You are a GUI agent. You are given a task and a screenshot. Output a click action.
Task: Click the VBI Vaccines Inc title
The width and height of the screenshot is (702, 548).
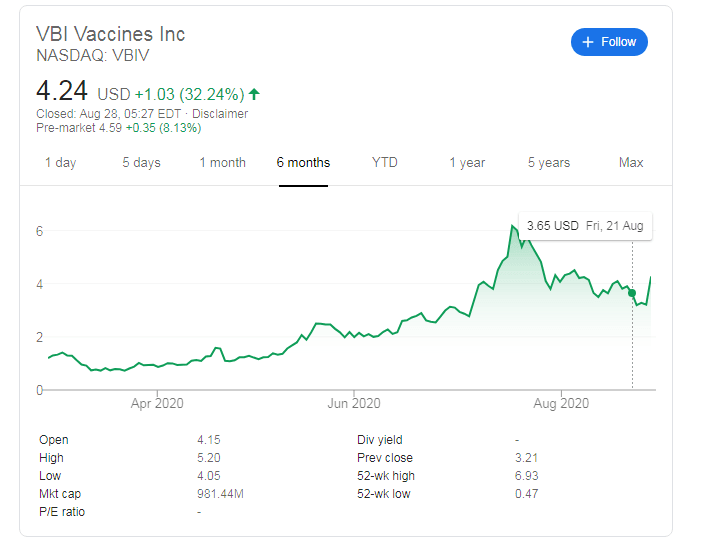(110, 33)
